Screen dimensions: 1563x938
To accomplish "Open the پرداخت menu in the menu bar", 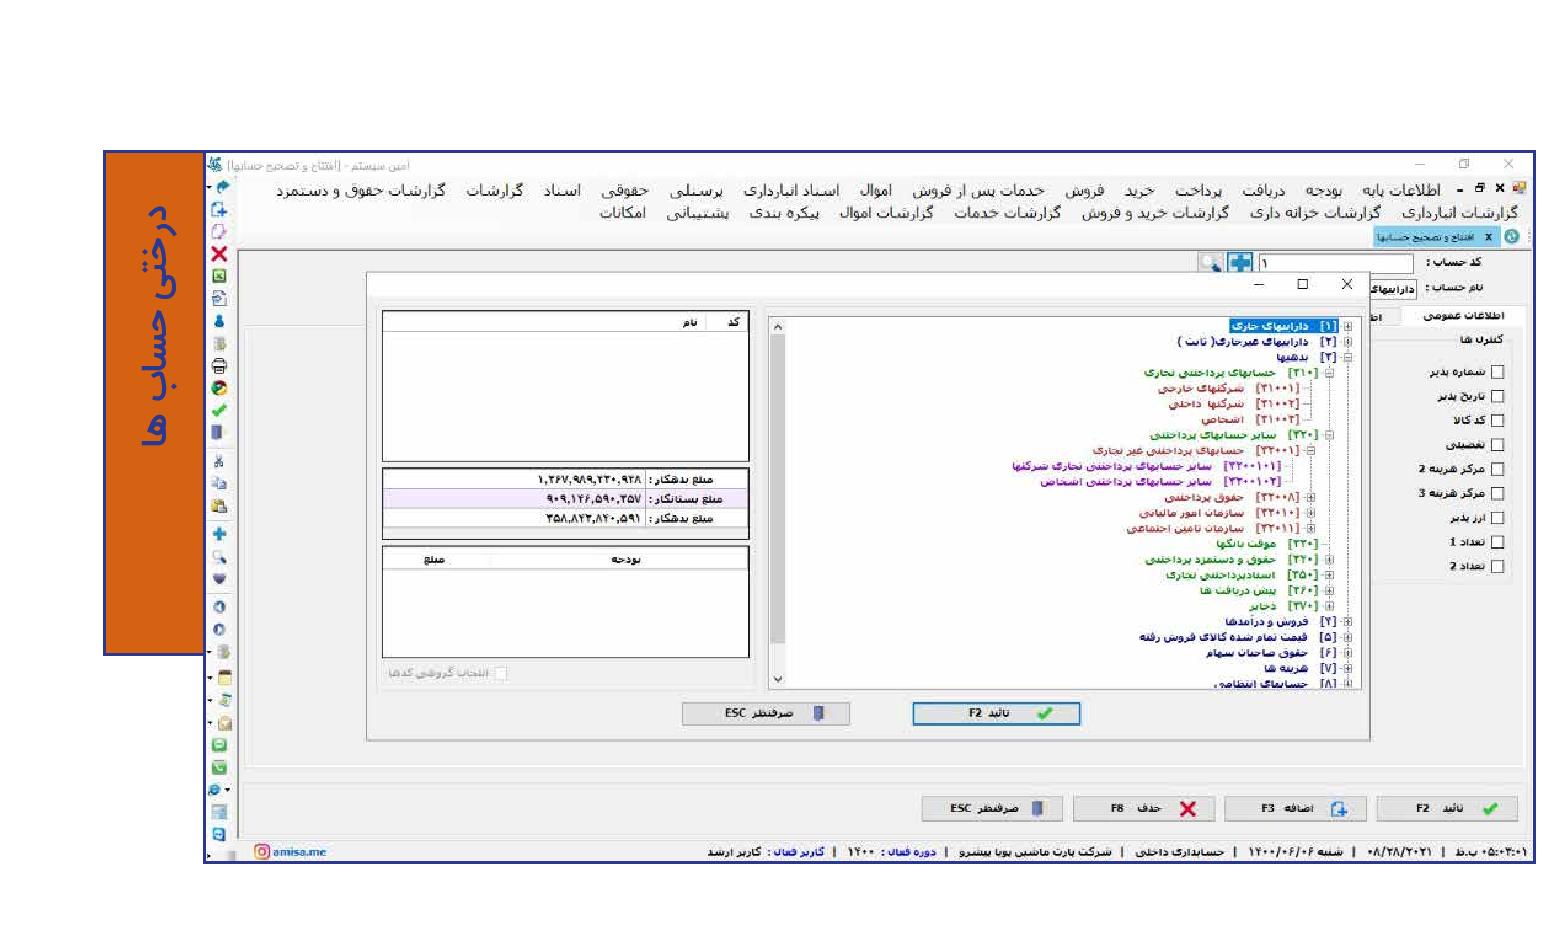I will pos(1198,190).
